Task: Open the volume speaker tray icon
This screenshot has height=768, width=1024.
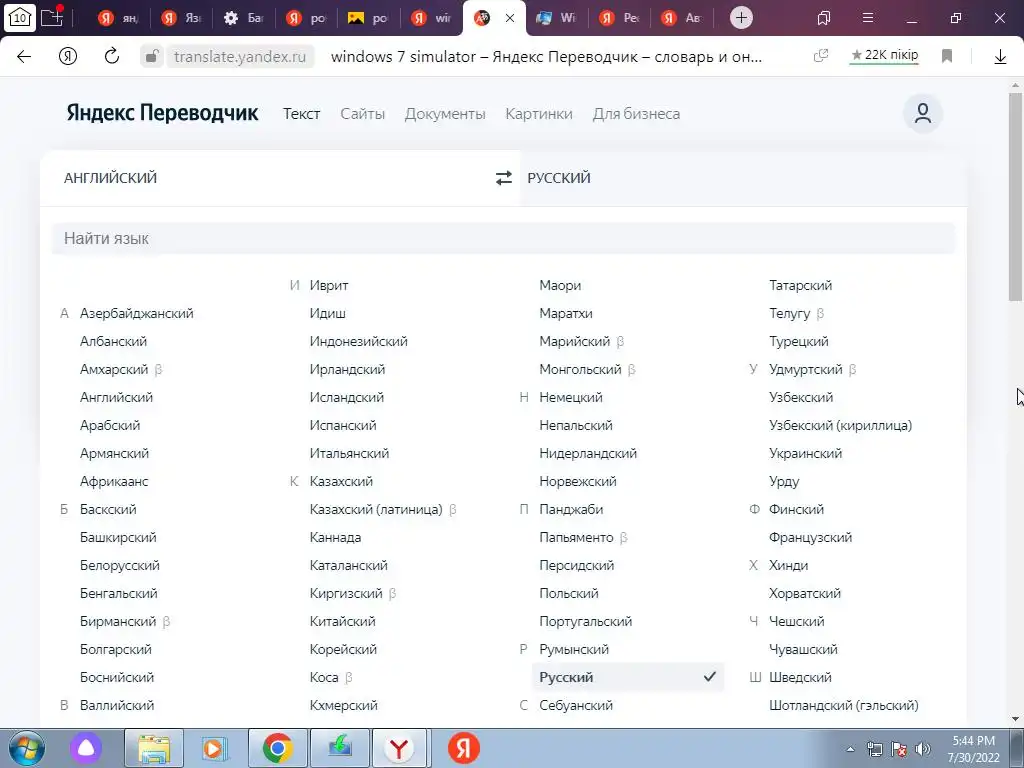Action: coord(922,749)
